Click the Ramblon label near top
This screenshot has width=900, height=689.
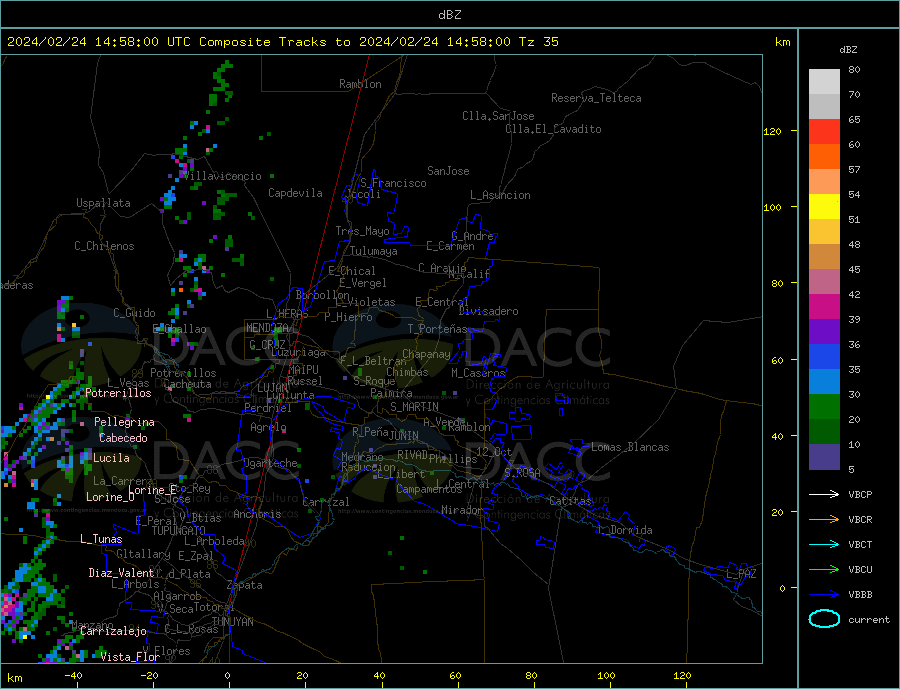pyautogui.click(x=360, y=84)
